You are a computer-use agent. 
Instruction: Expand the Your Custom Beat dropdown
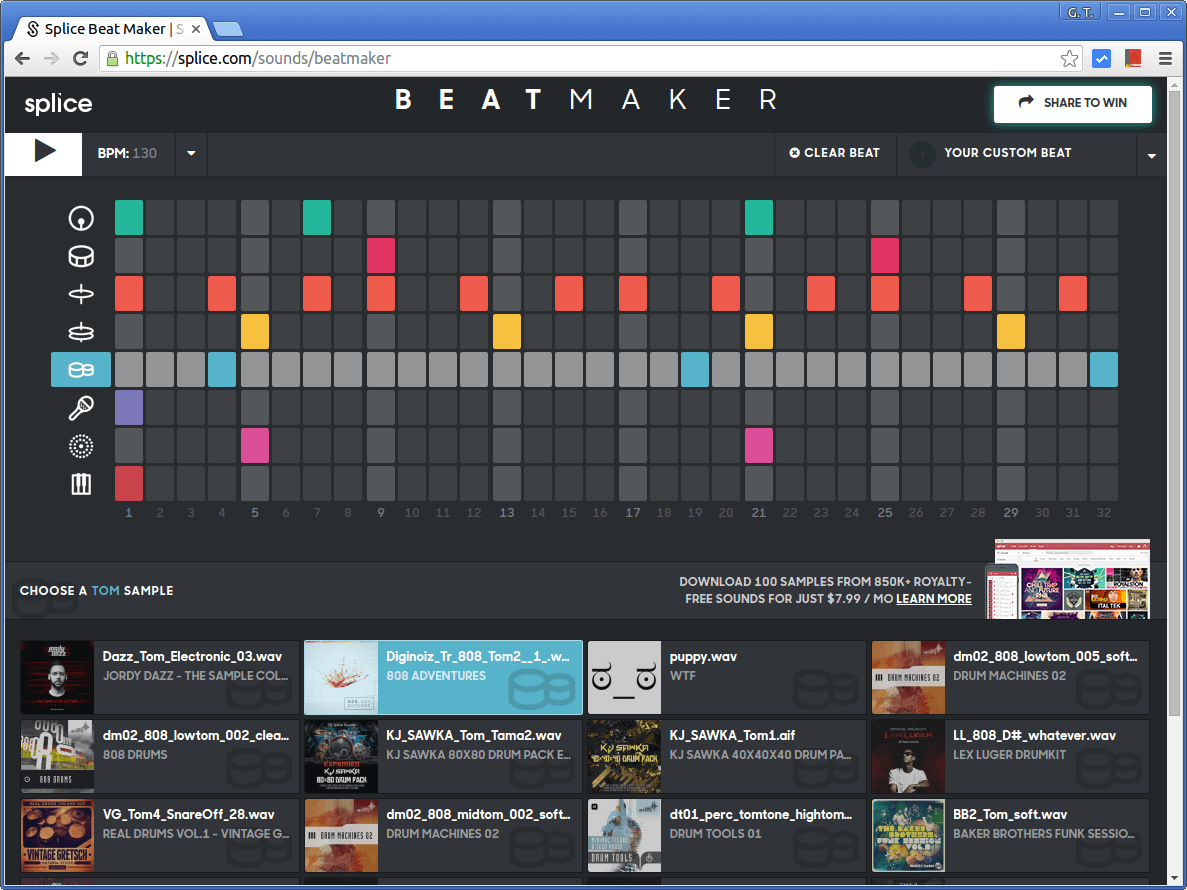pyautogui.click(x=1152, y=156)
